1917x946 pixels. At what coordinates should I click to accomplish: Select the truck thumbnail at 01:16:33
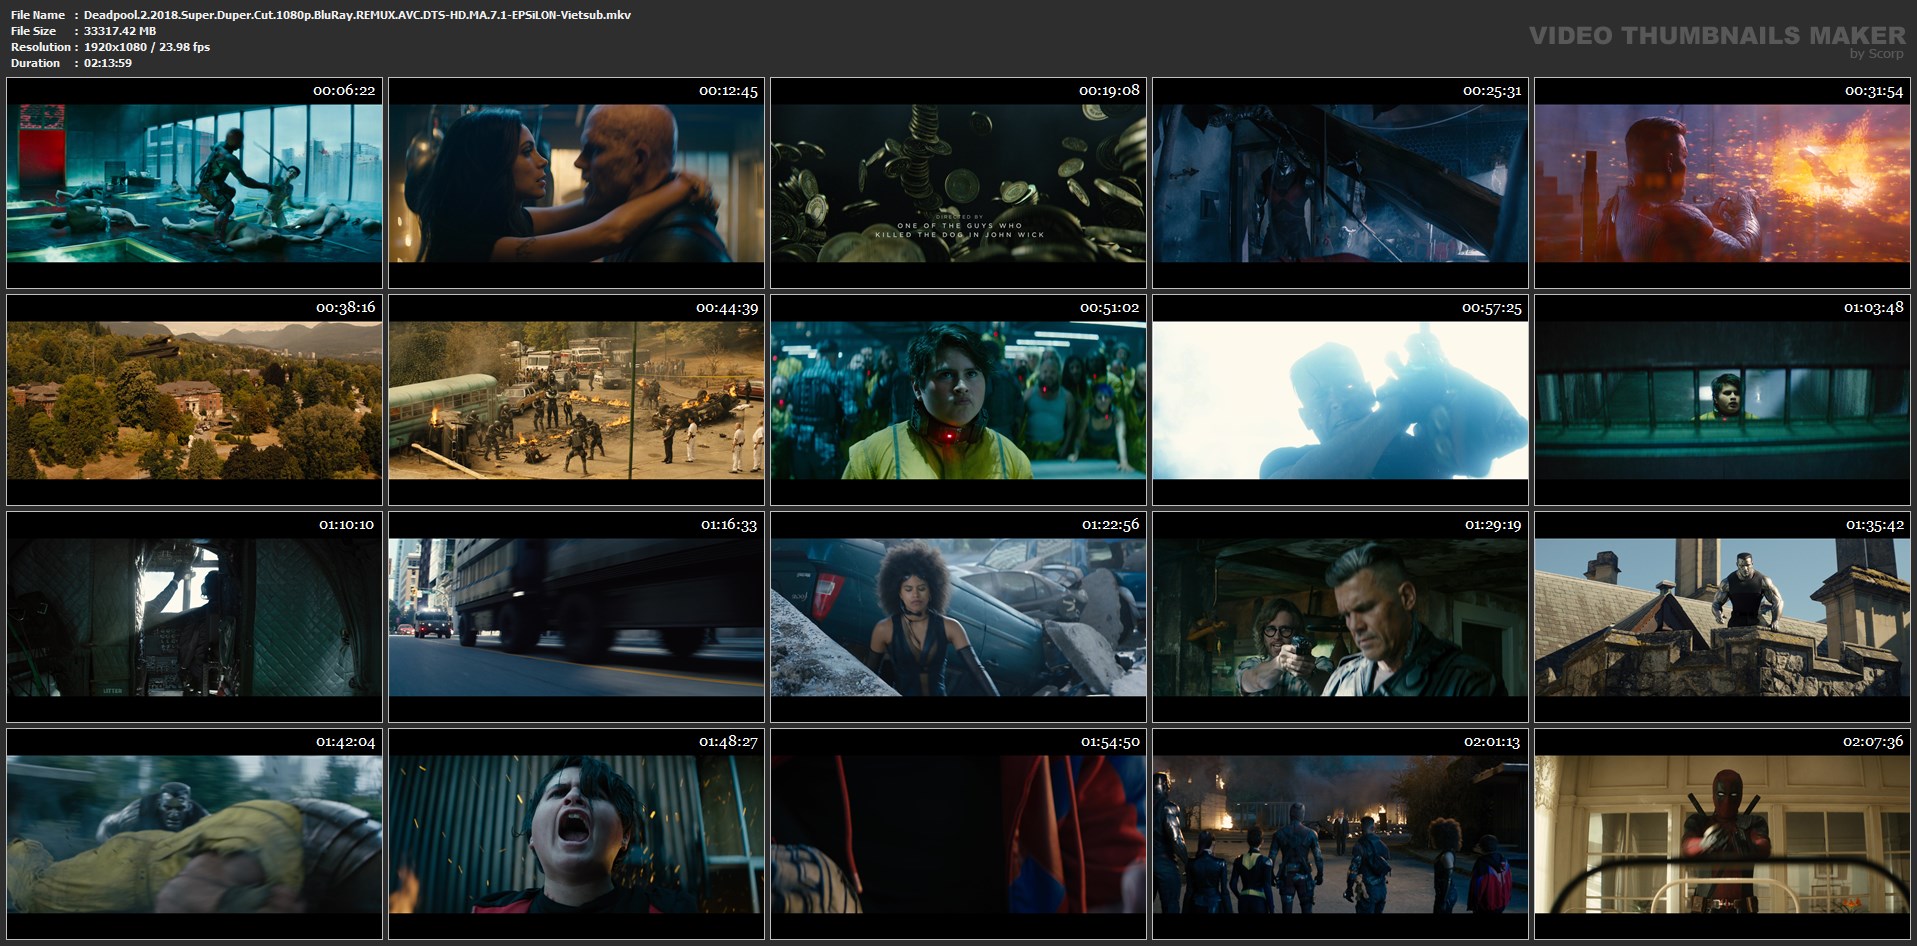point(576,617)
